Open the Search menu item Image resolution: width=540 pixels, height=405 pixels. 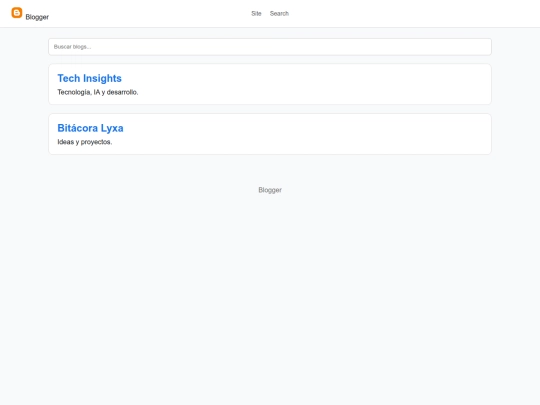pyautogui.click(x=279, y=13)
